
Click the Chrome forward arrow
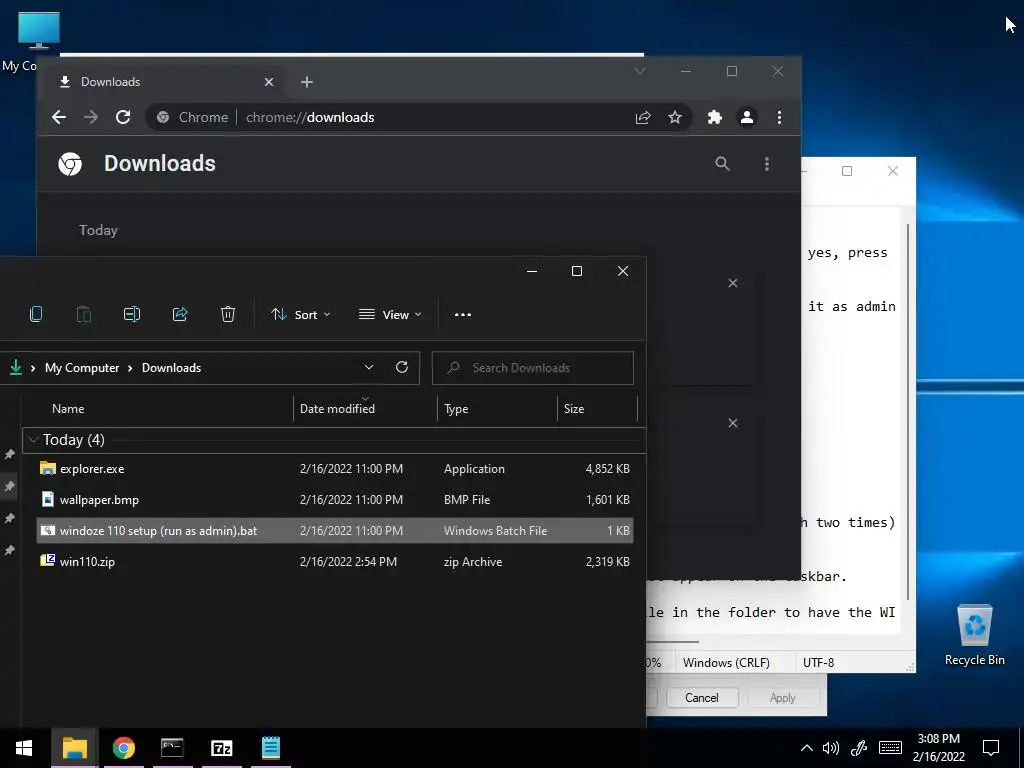(x=91, y=117)
